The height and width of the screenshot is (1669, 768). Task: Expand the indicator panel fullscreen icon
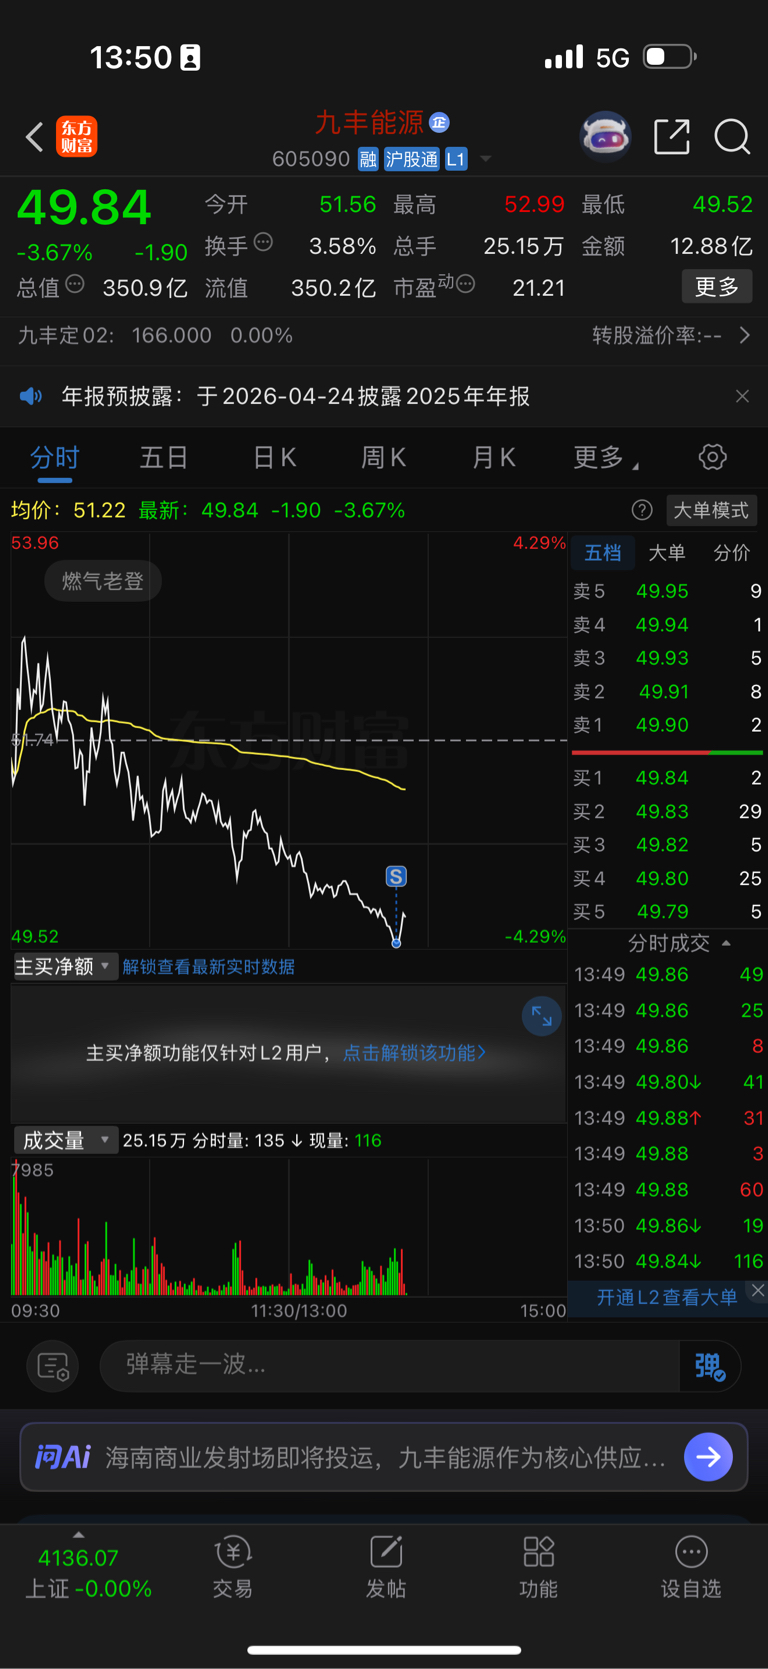[x=542, y=1017]
